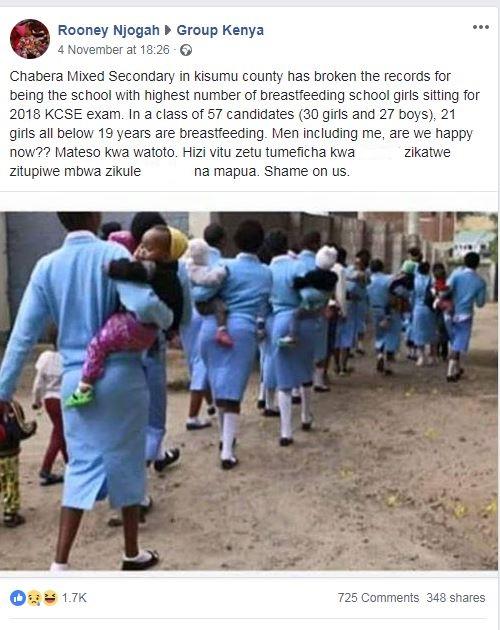View the 1.7K reactions count list
This screenshot has width=500, height=630.
click(x=74, y=598)
